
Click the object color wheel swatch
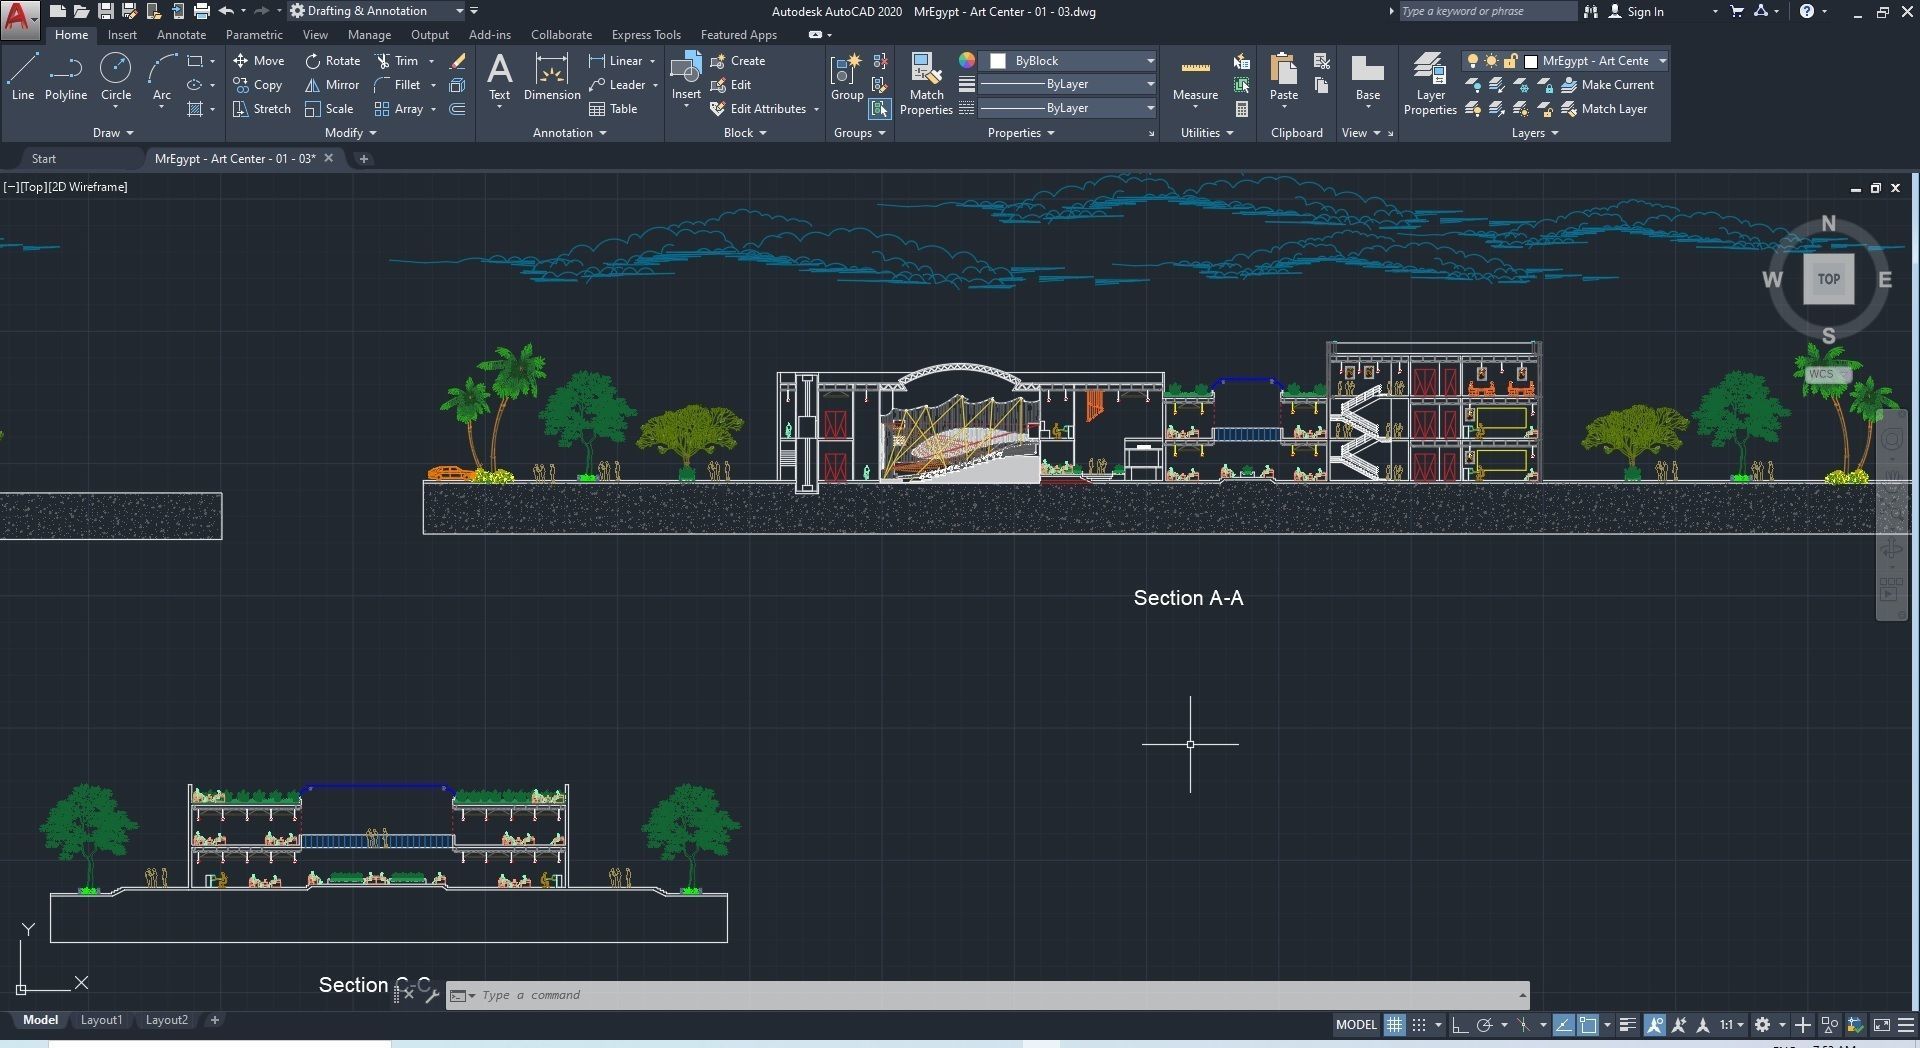coord(967,61)
